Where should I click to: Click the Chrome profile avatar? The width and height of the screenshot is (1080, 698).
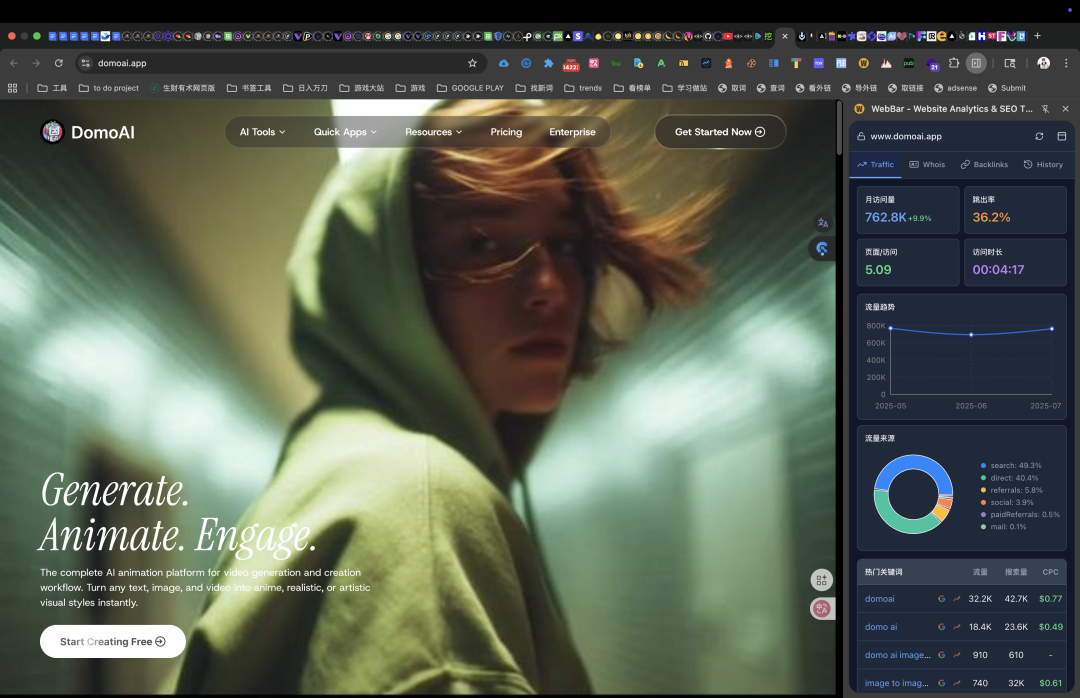click(x=1043, y=63)
